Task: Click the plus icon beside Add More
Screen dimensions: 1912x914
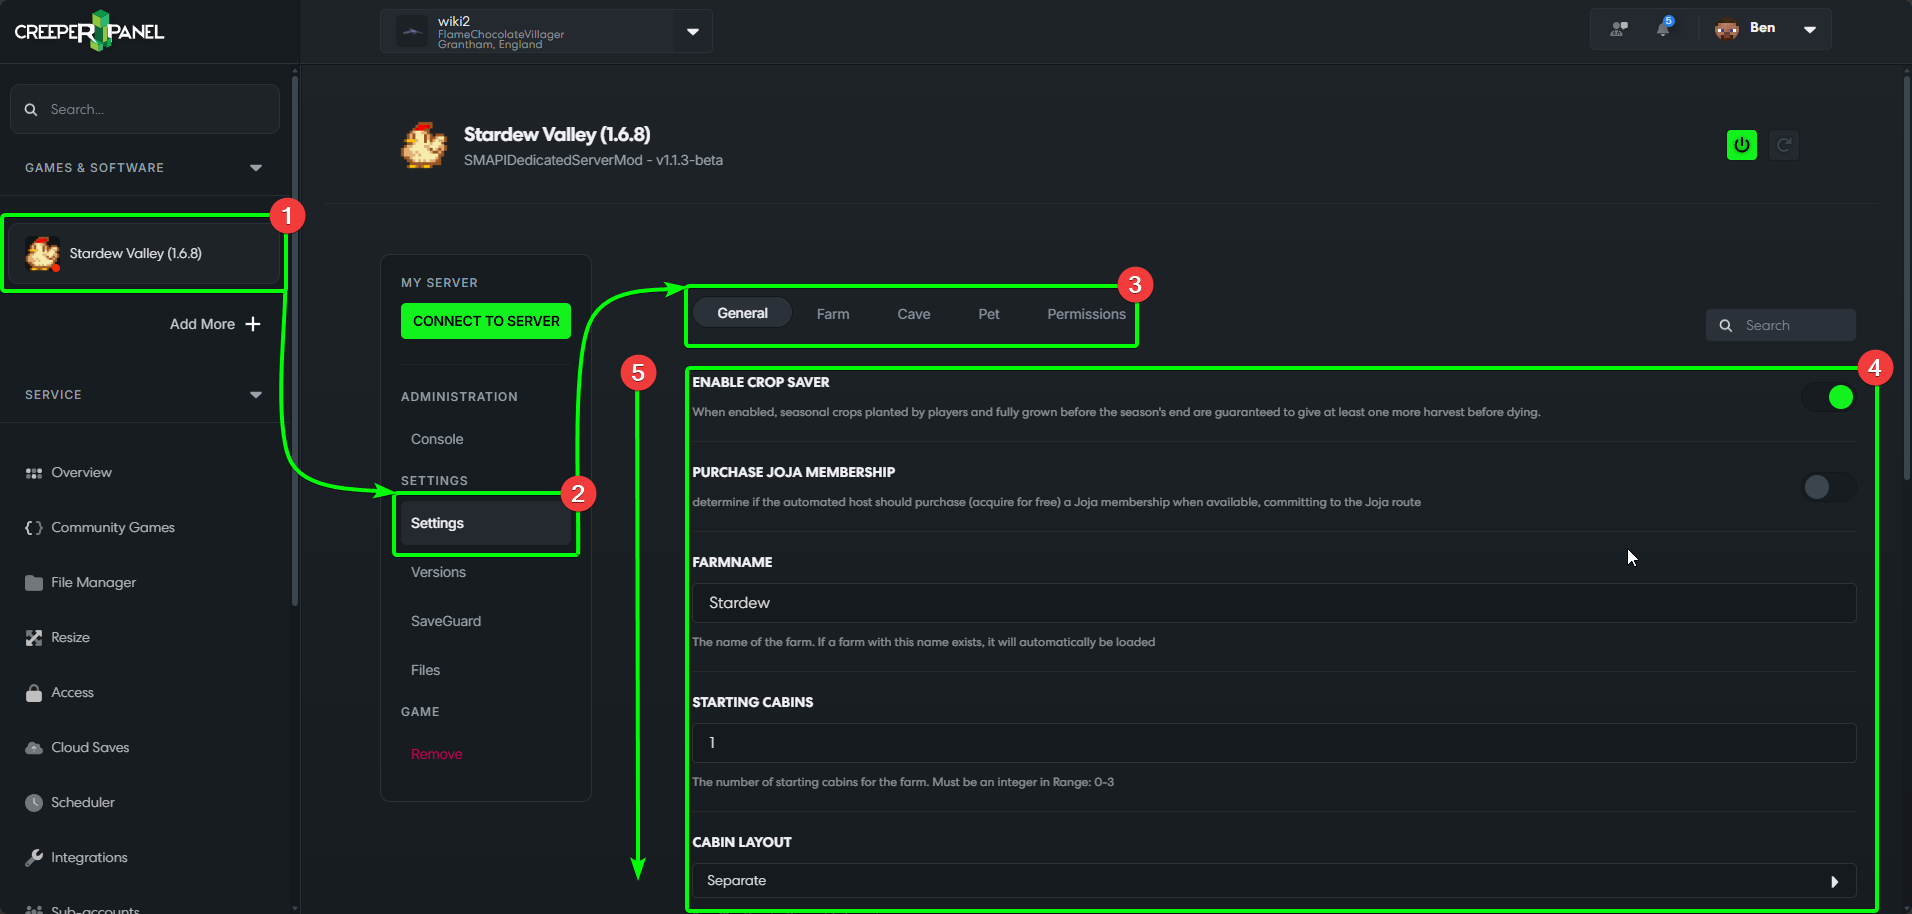Action: tap(253, 324)
